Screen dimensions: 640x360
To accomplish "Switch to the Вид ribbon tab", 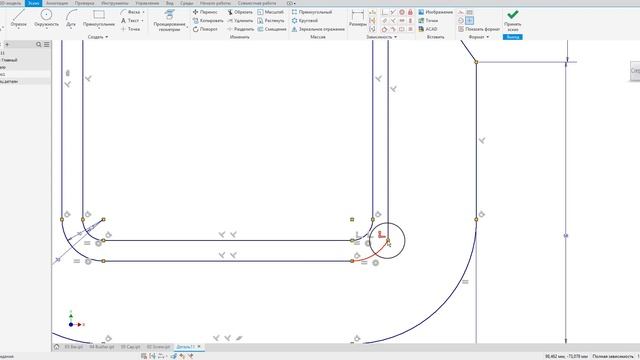I will point(169,3).
